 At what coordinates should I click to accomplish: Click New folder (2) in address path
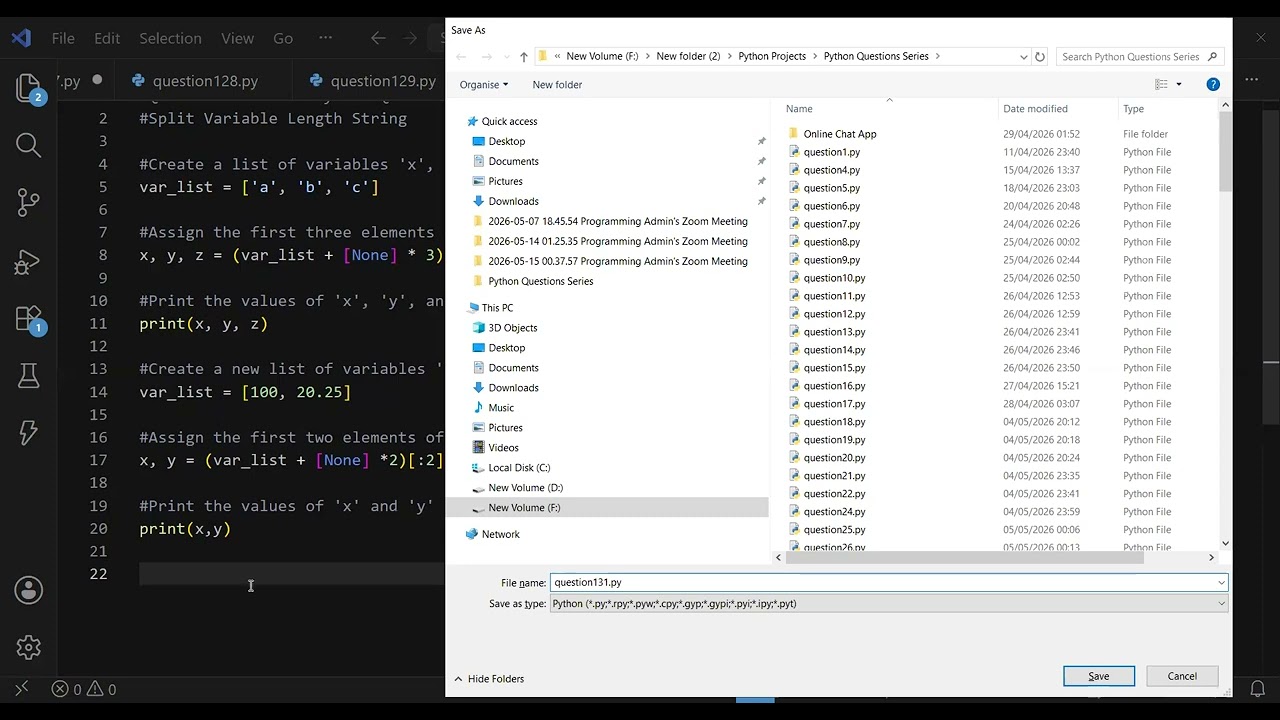(688, 57)
